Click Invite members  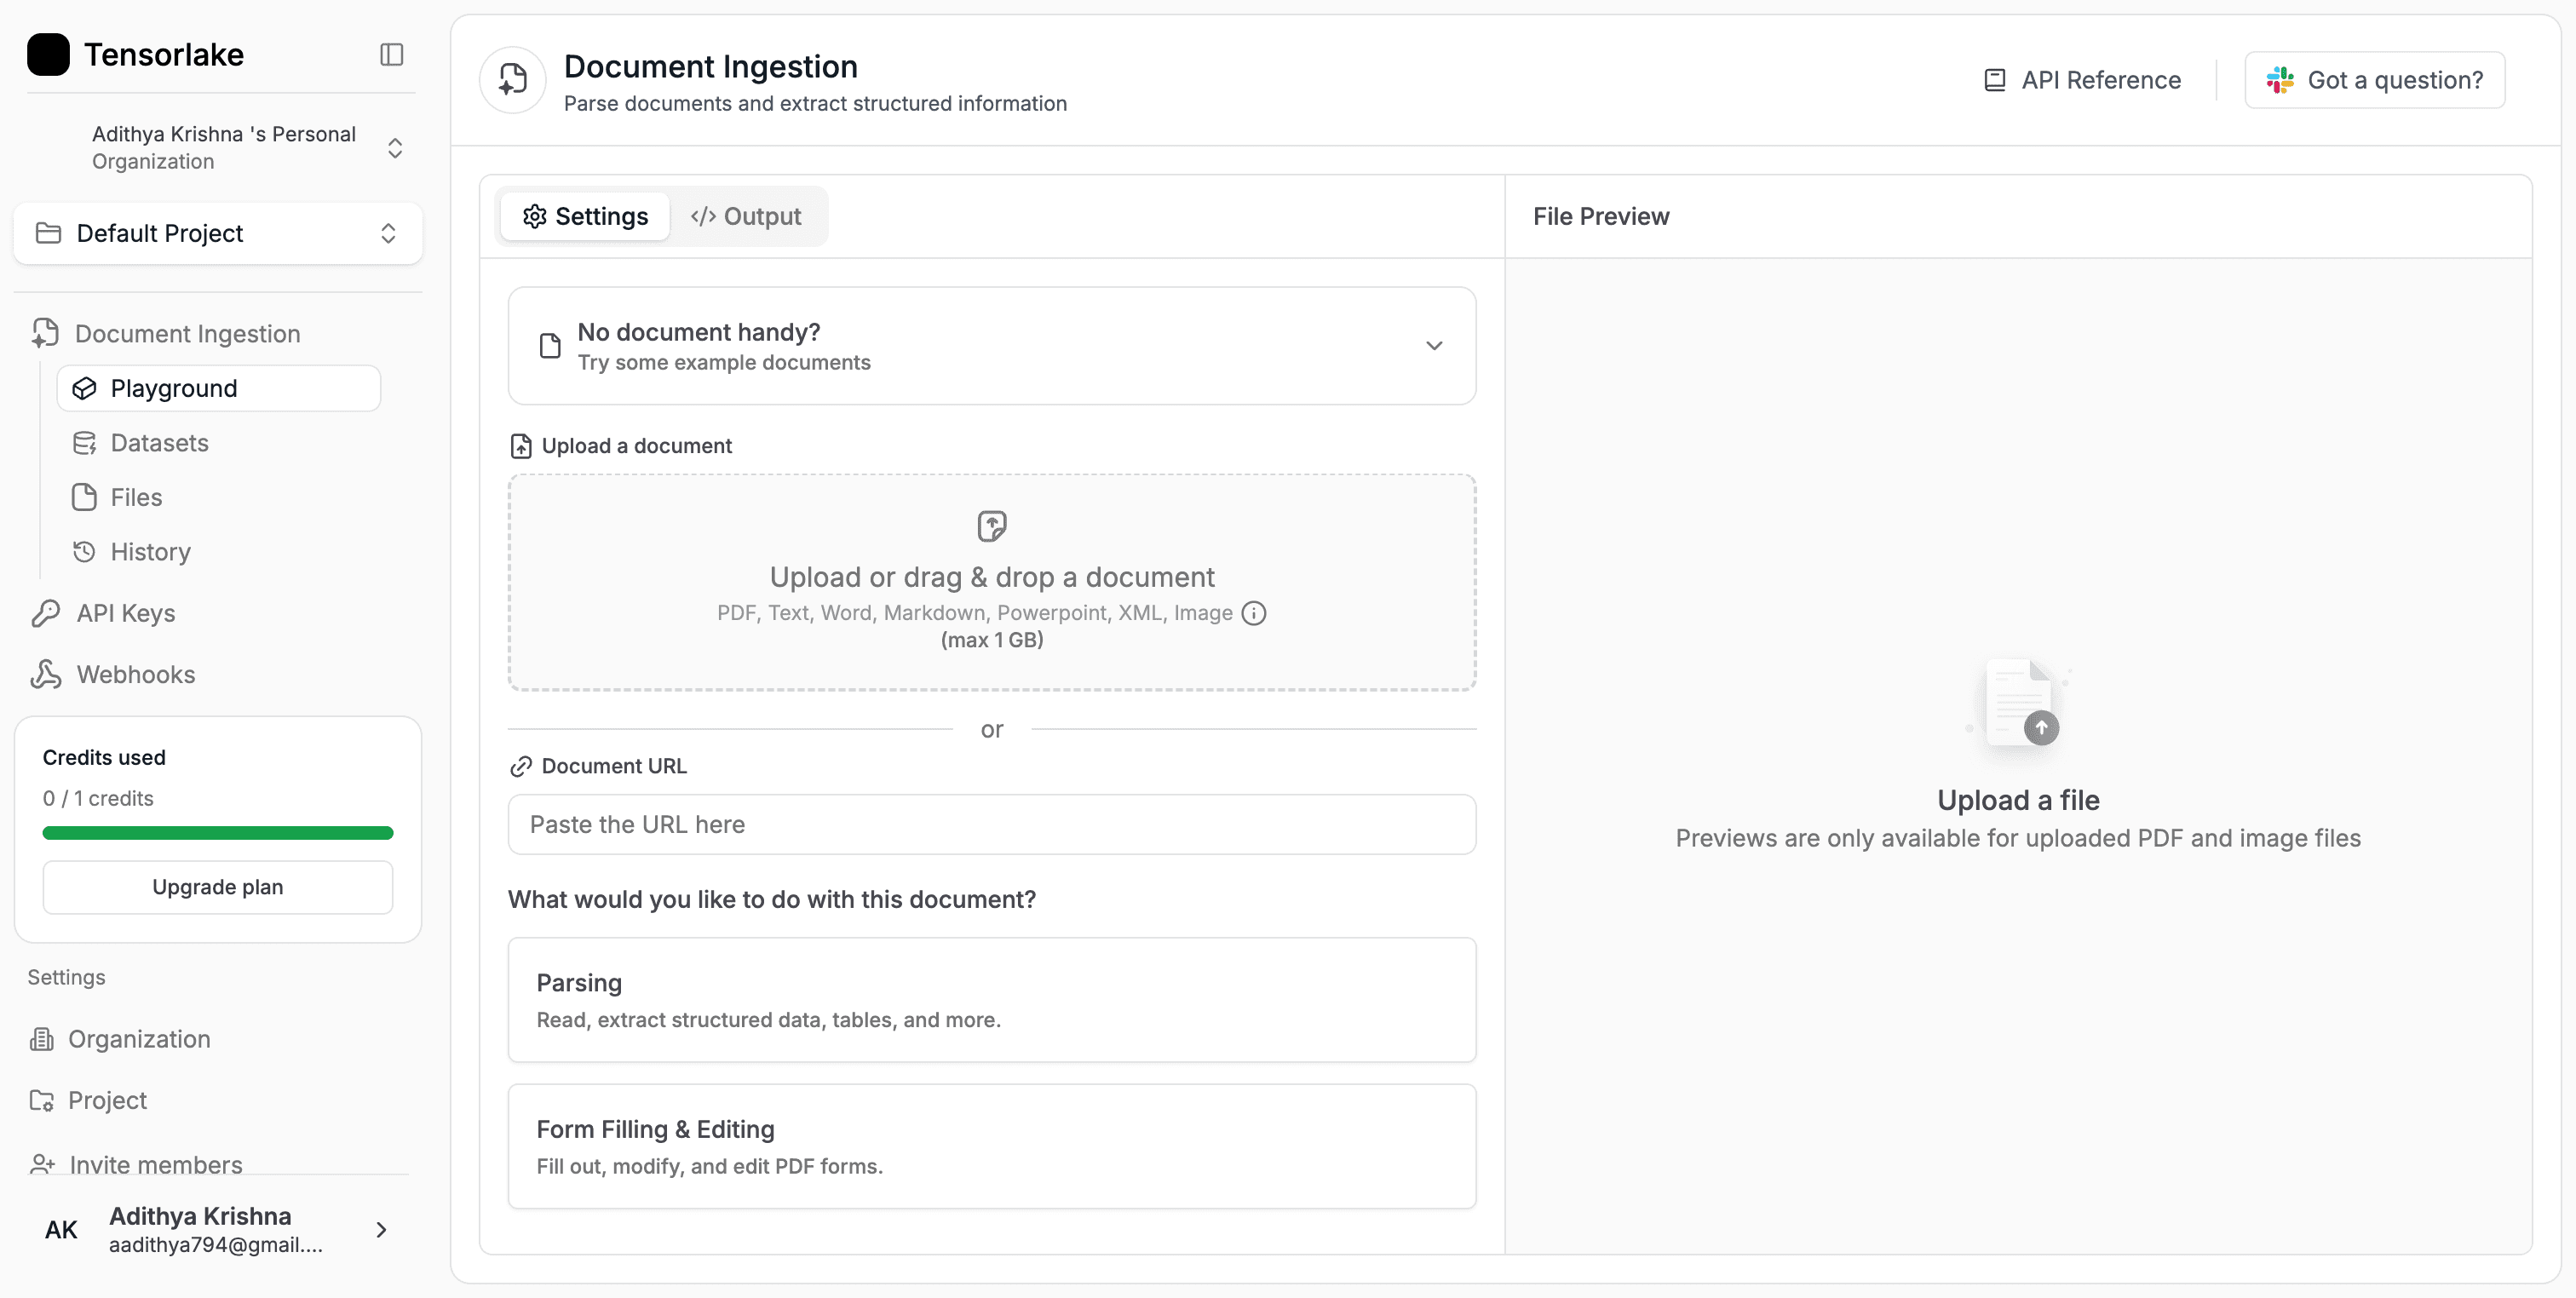pos(155,1164)
